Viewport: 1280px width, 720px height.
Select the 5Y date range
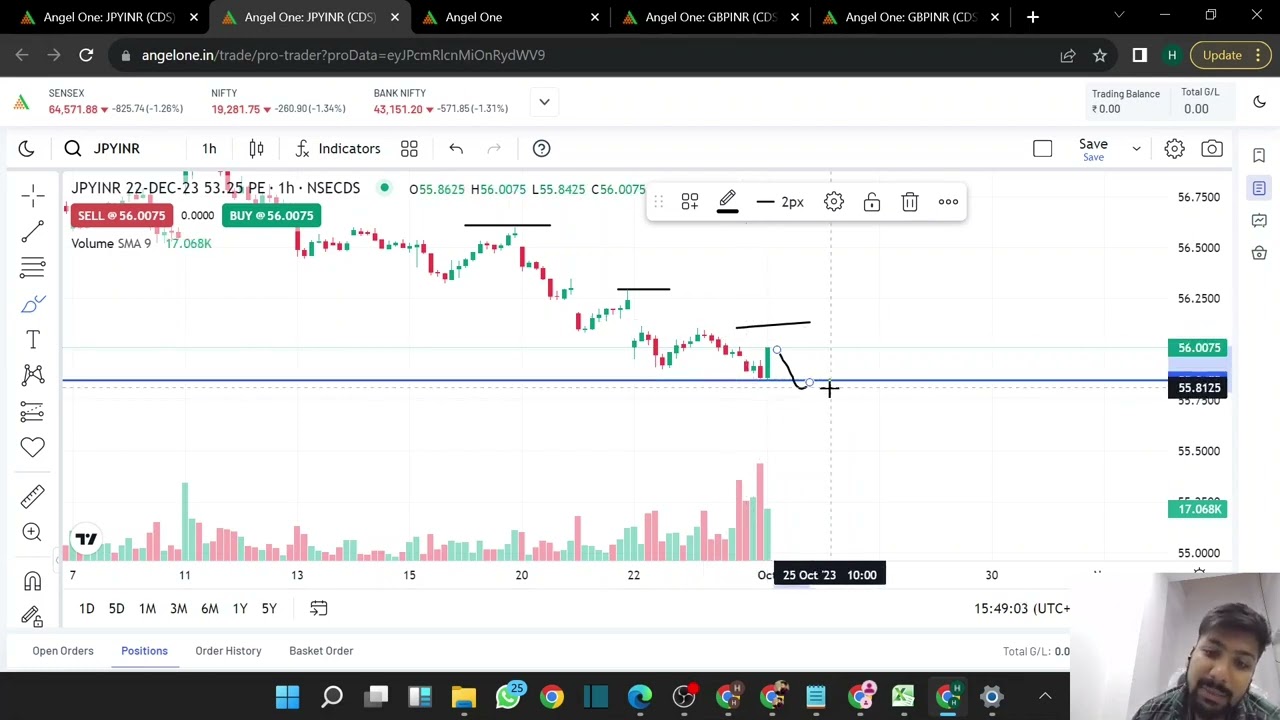click(x=269, y=608)
